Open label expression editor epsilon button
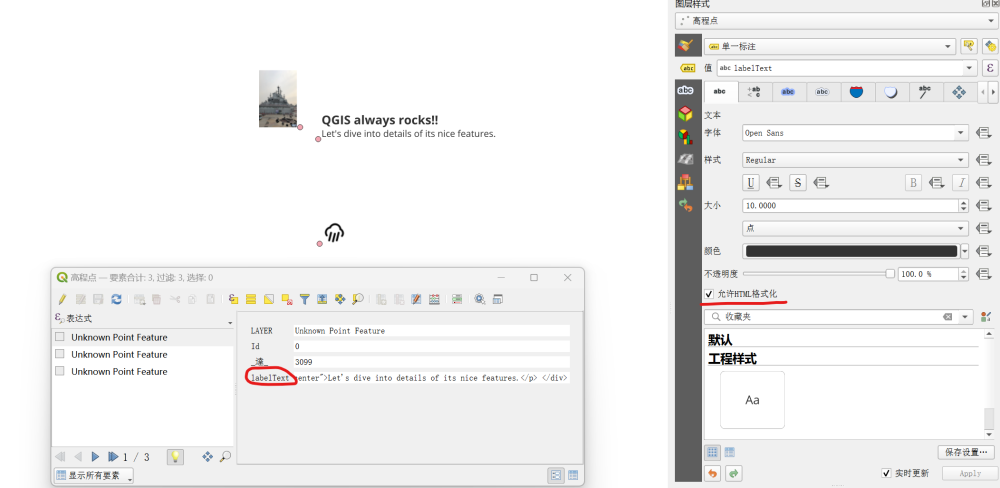Viewport: 1000px width, 488px height. click(x=990, y=68)
